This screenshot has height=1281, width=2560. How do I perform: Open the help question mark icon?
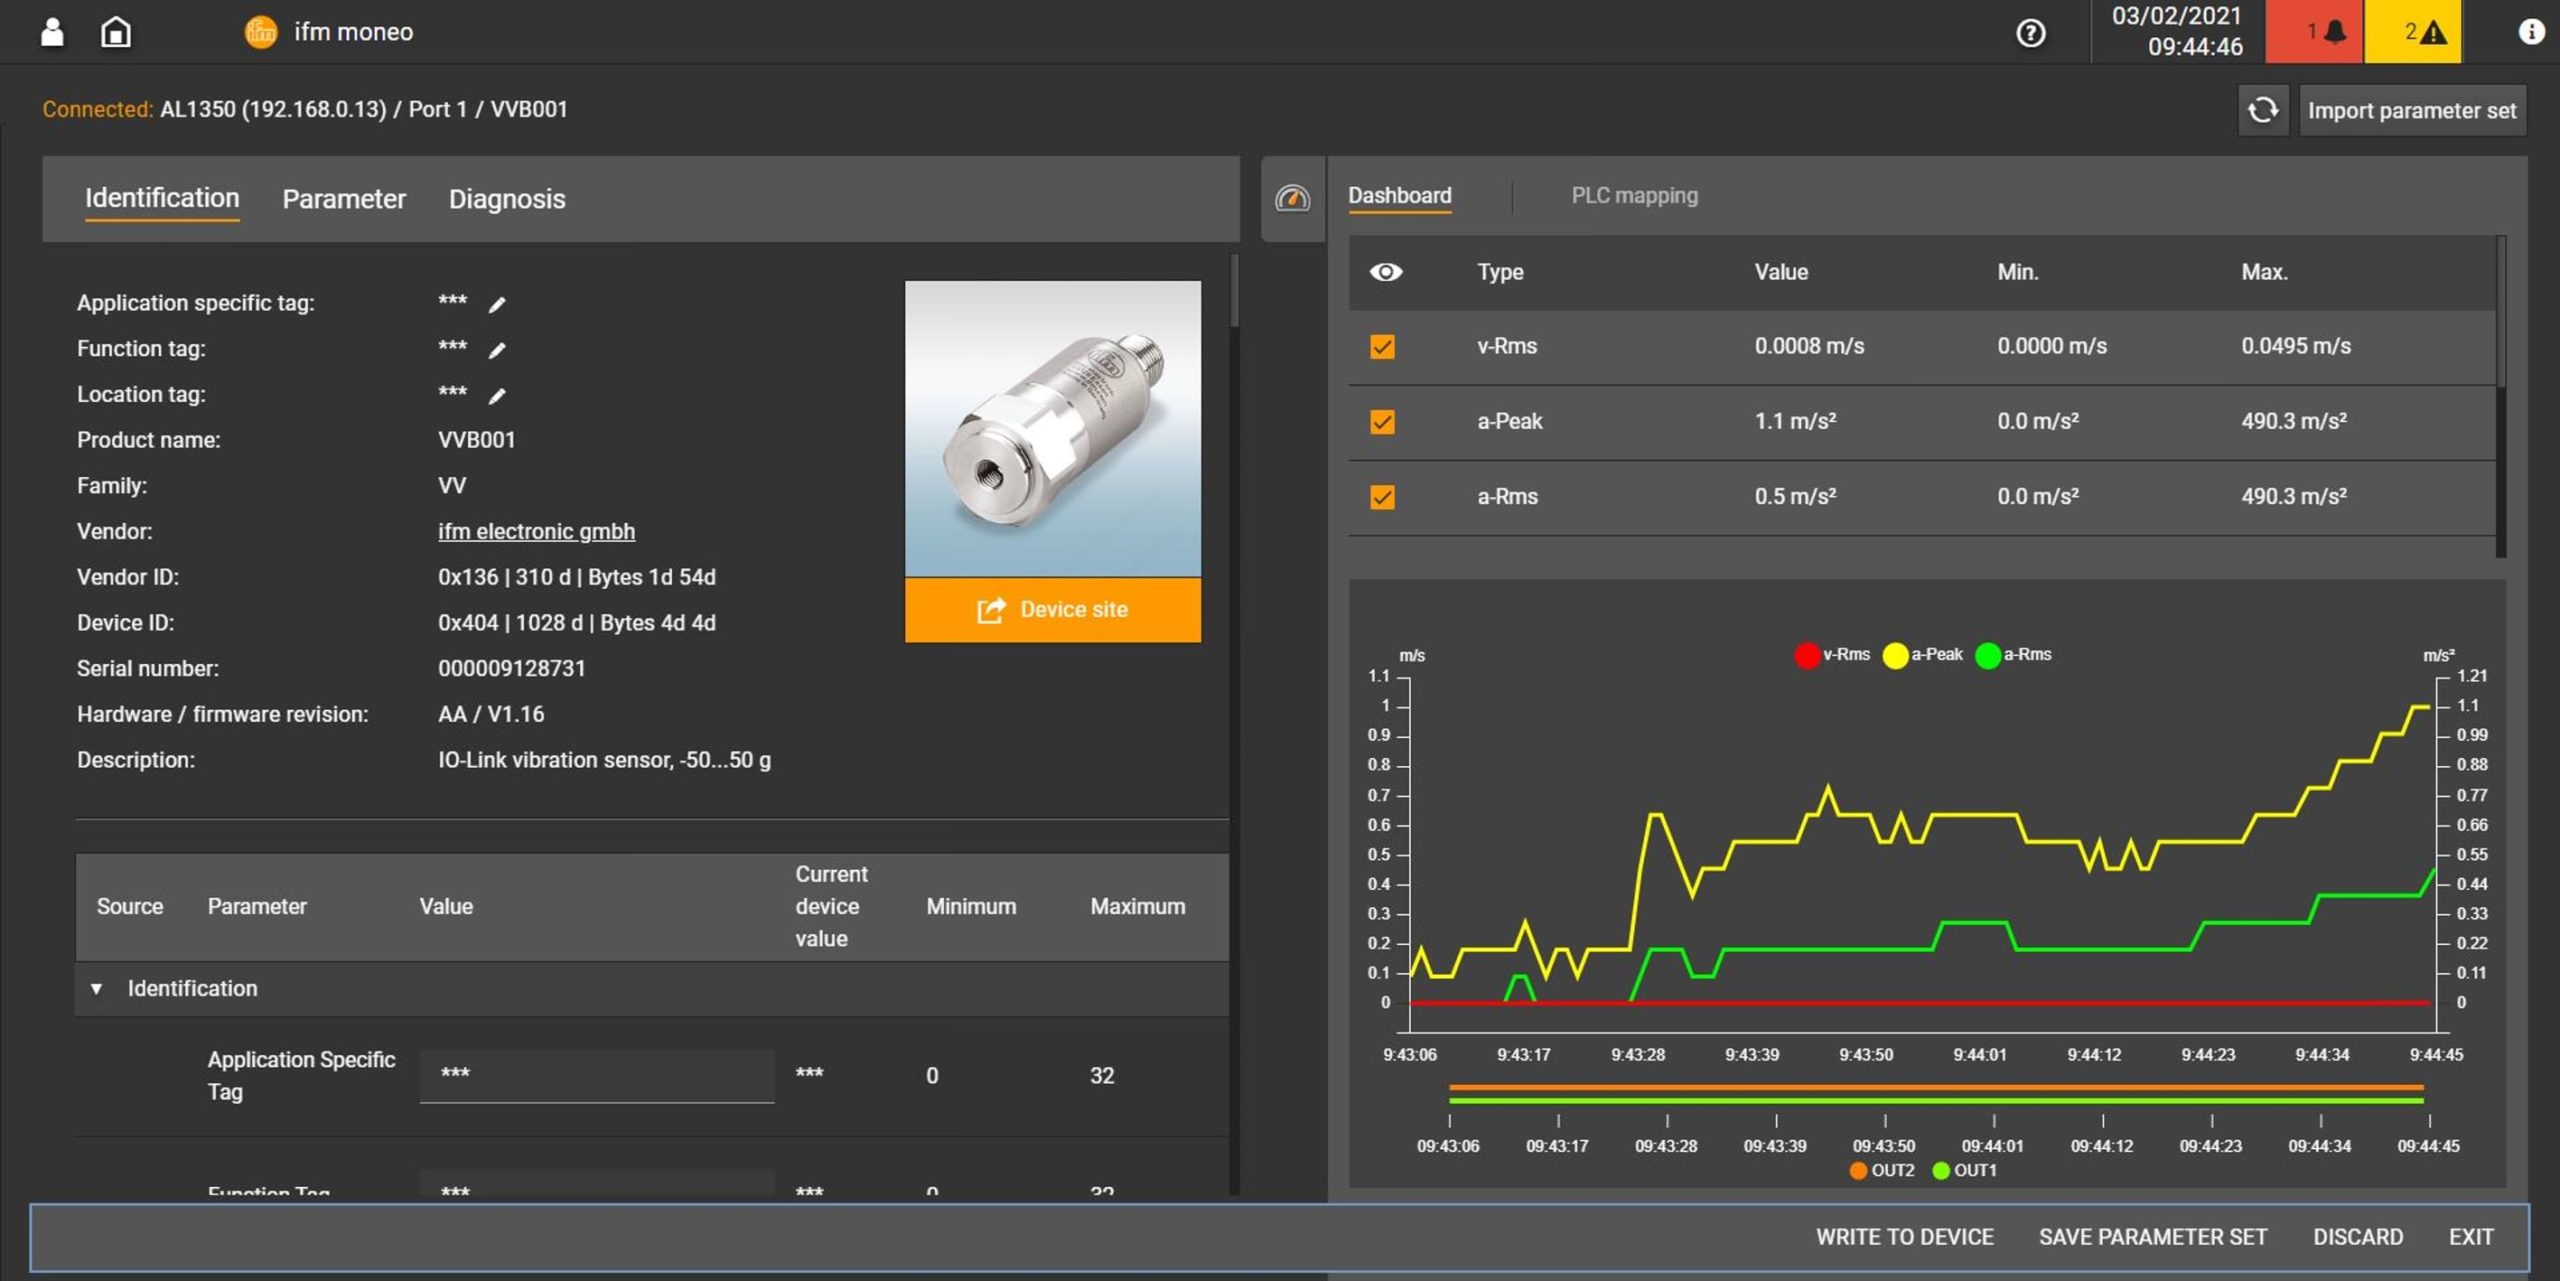(x=2030, y=33)
